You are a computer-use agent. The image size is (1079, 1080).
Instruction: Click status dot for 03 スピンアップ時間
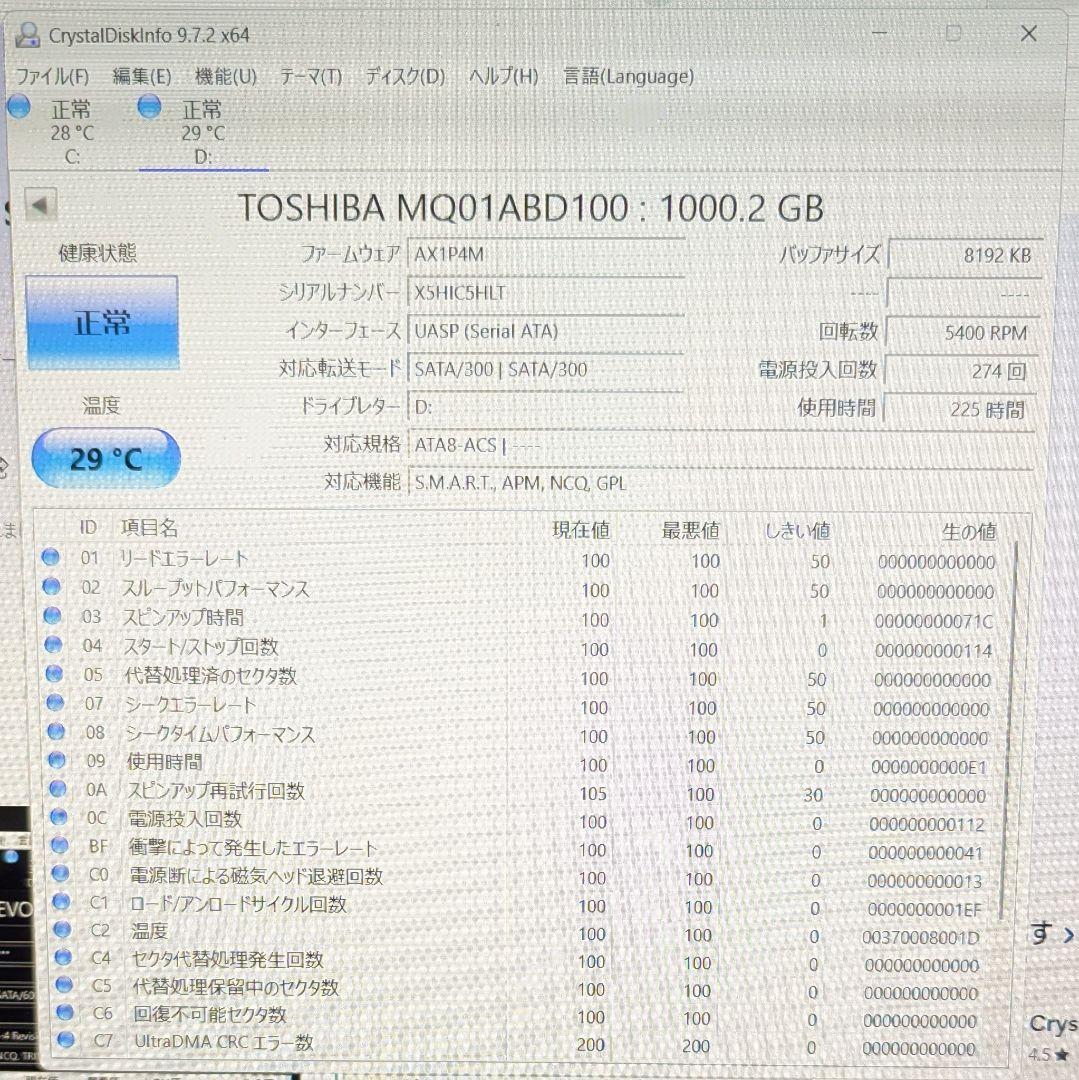pyautogui.click(x=52, y=615)
